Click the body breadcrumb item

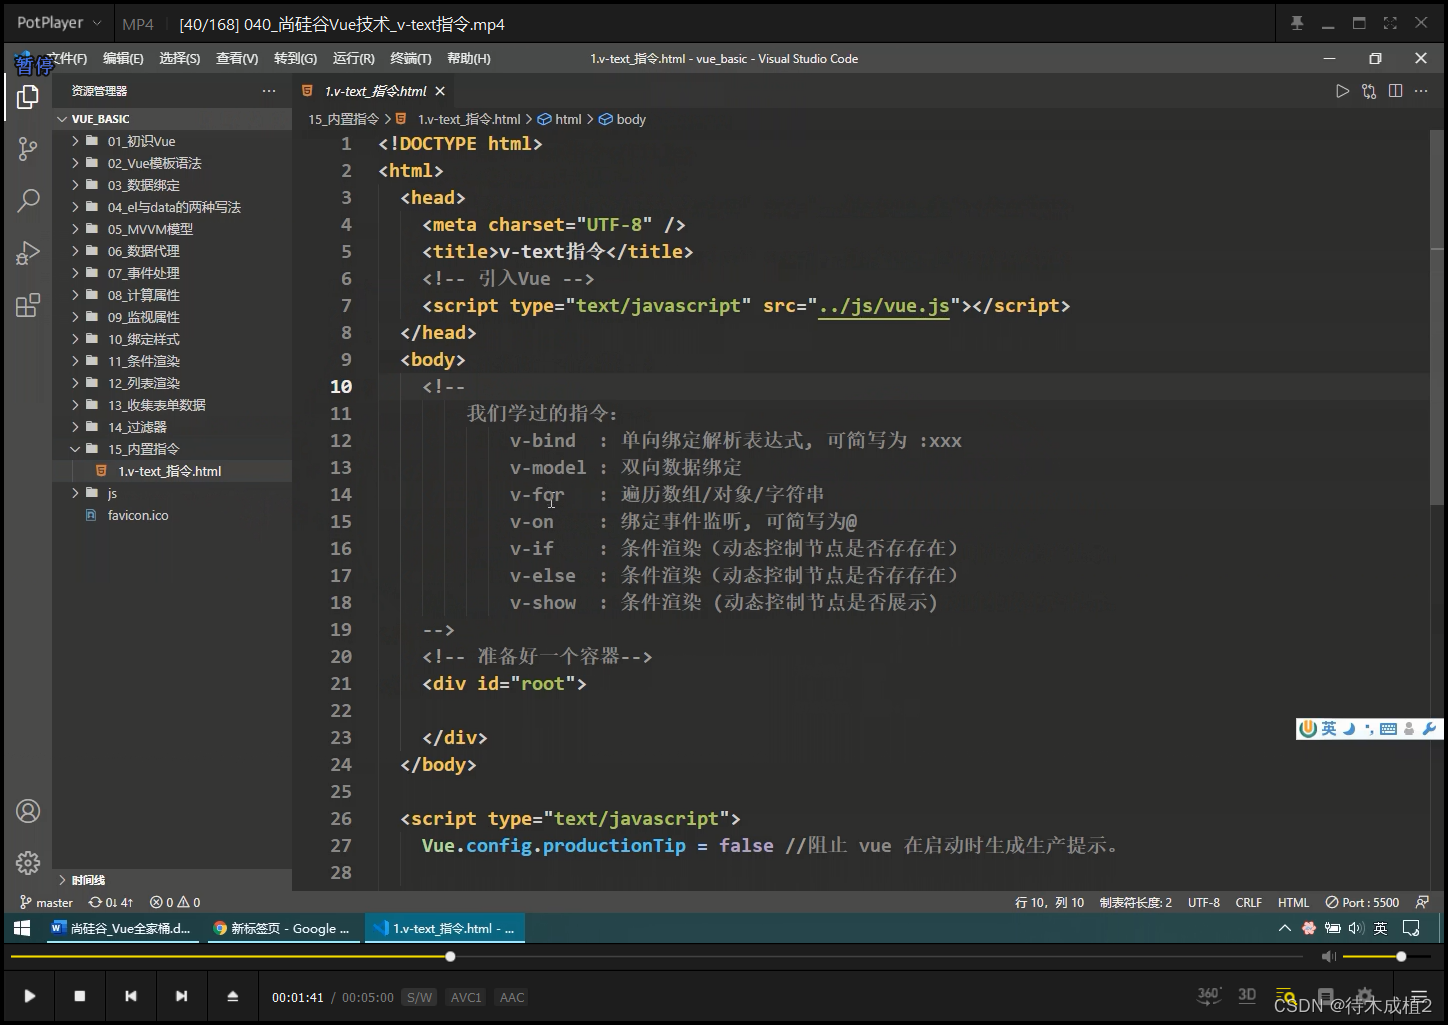point(622,119)
